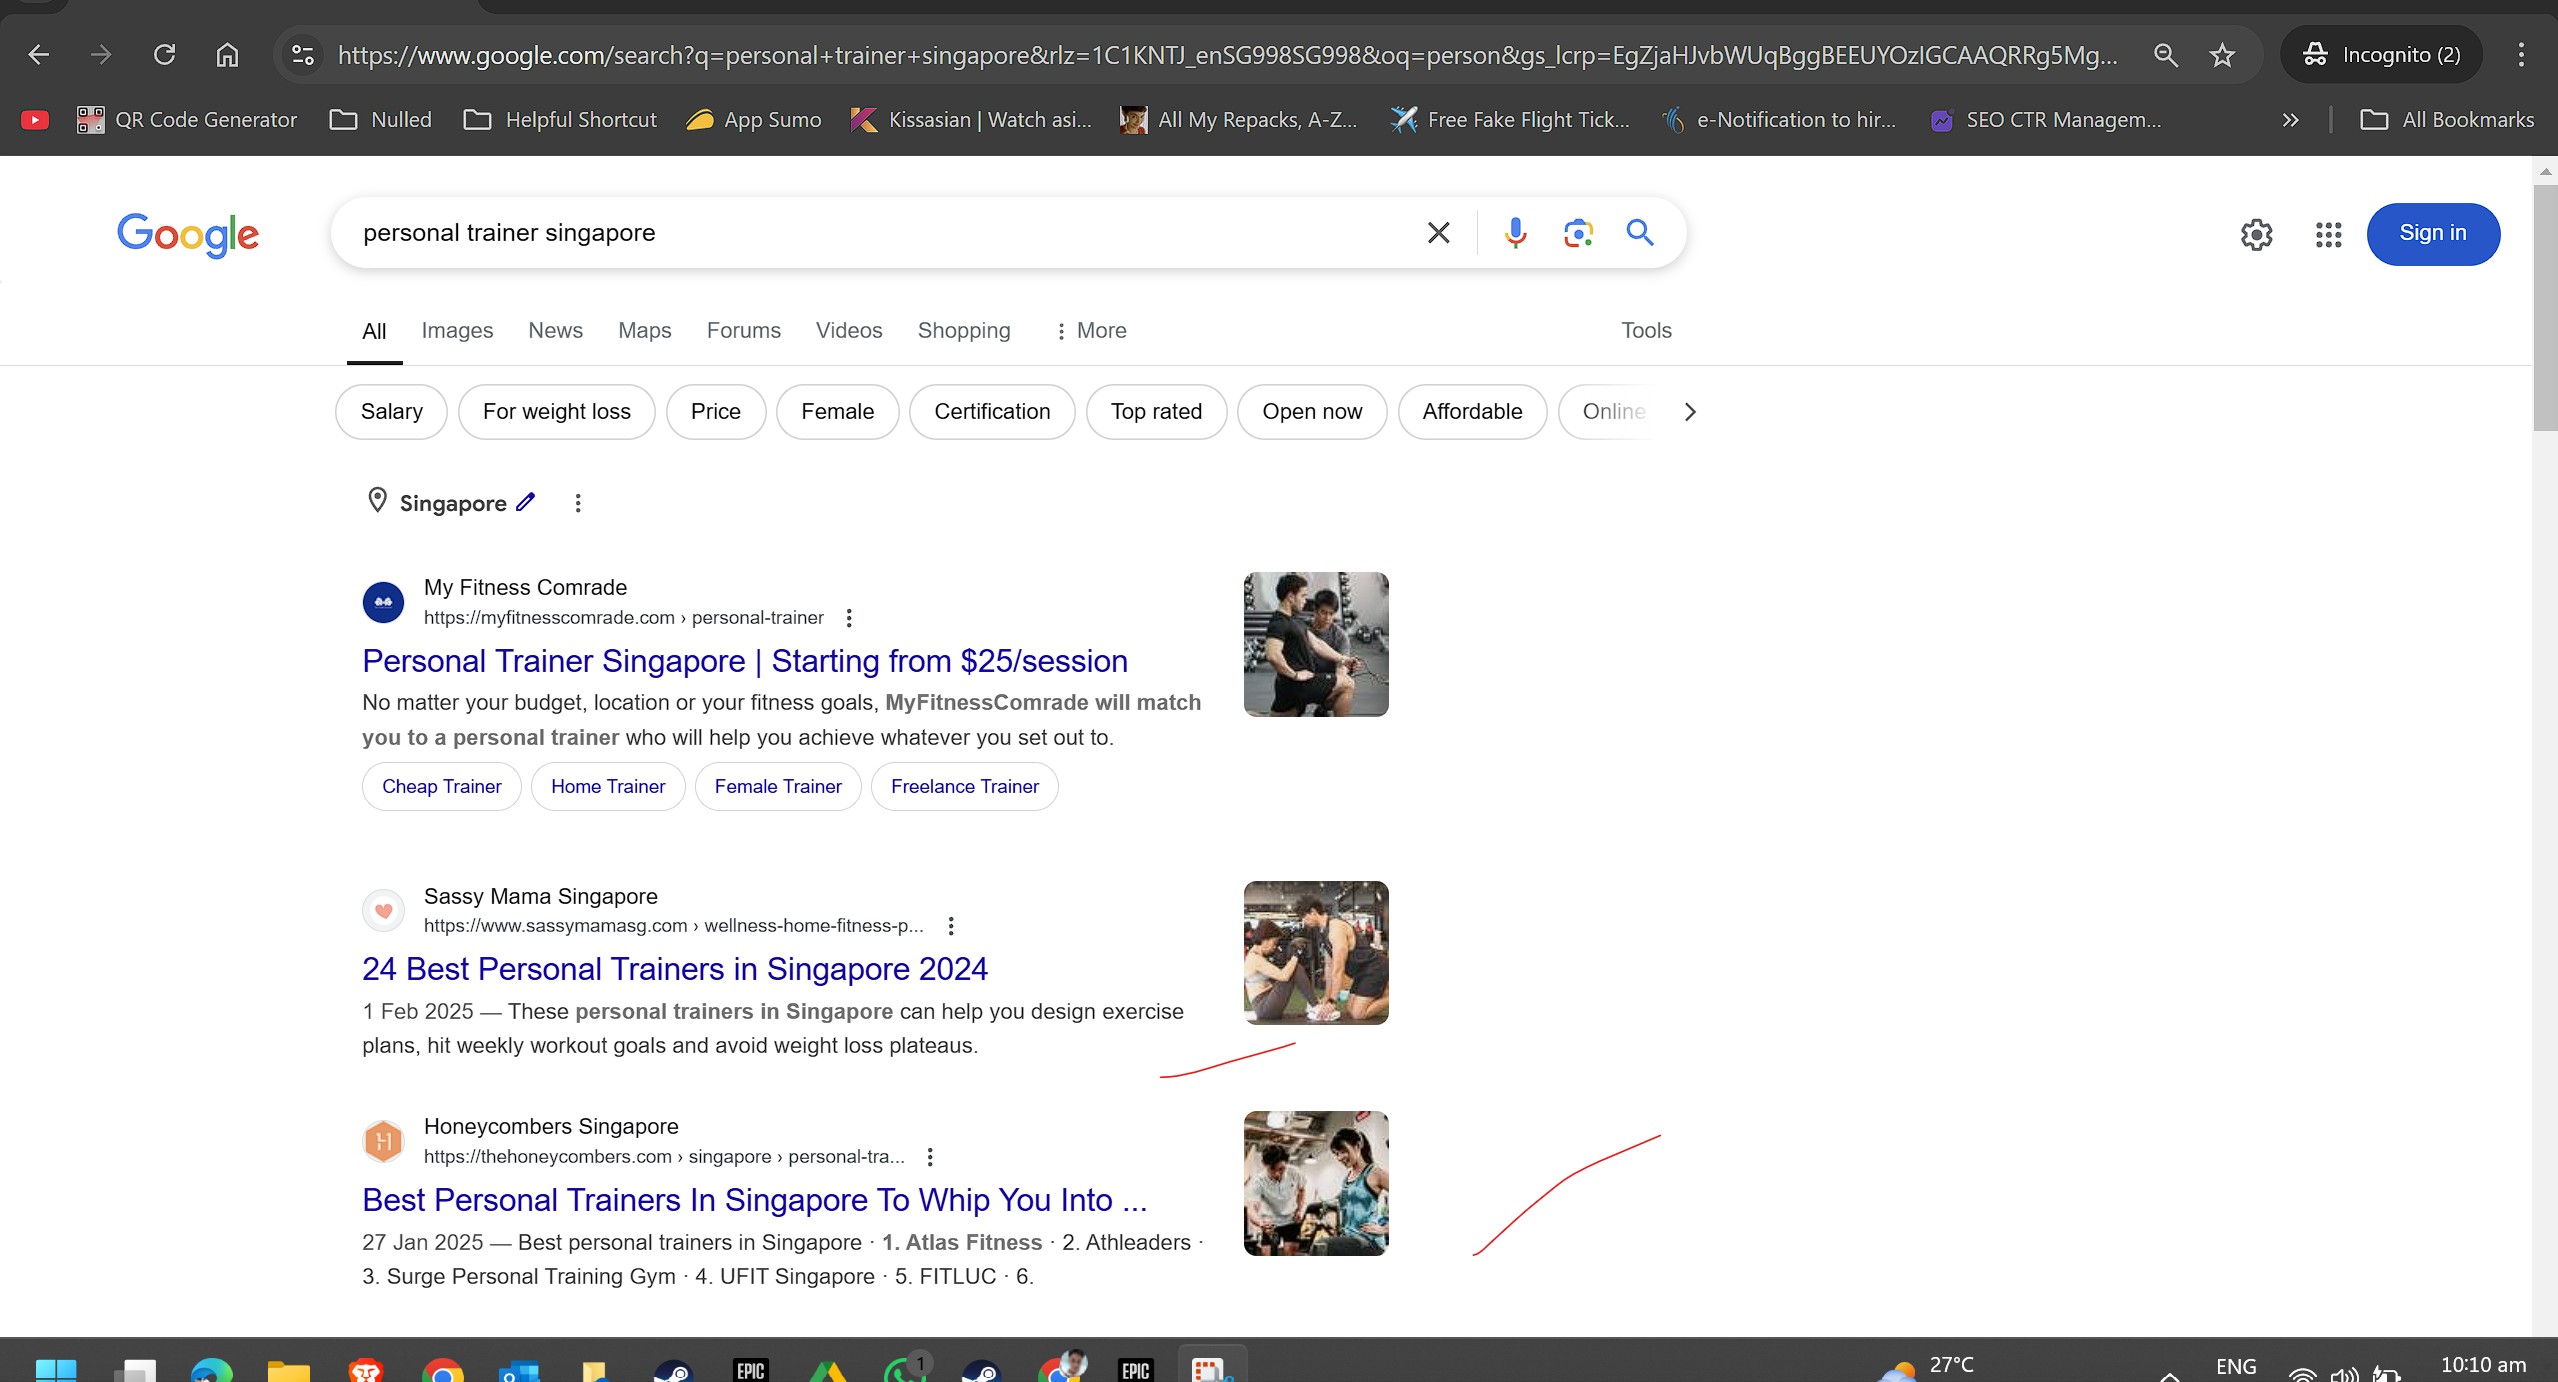Open the Chrome three-dot menu
The width and height of the screenshot is (2558, 1382).
(2520, 54)
